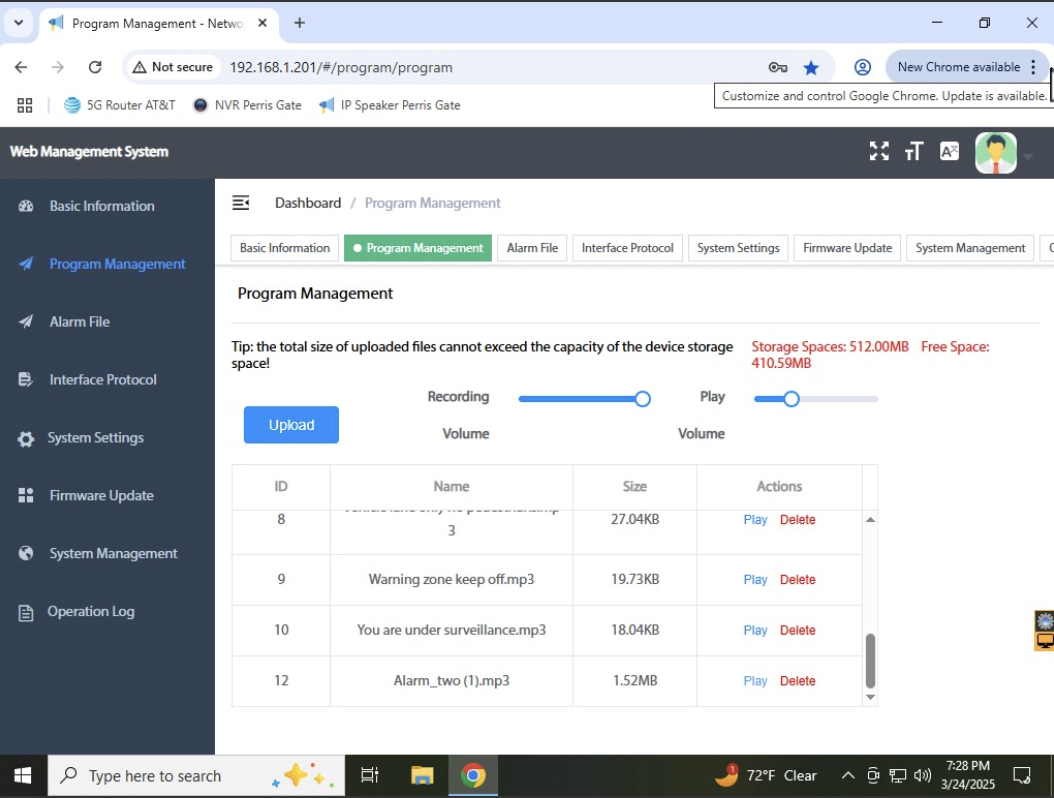Open Chrome apps grid icon

(x=25, y=106)
